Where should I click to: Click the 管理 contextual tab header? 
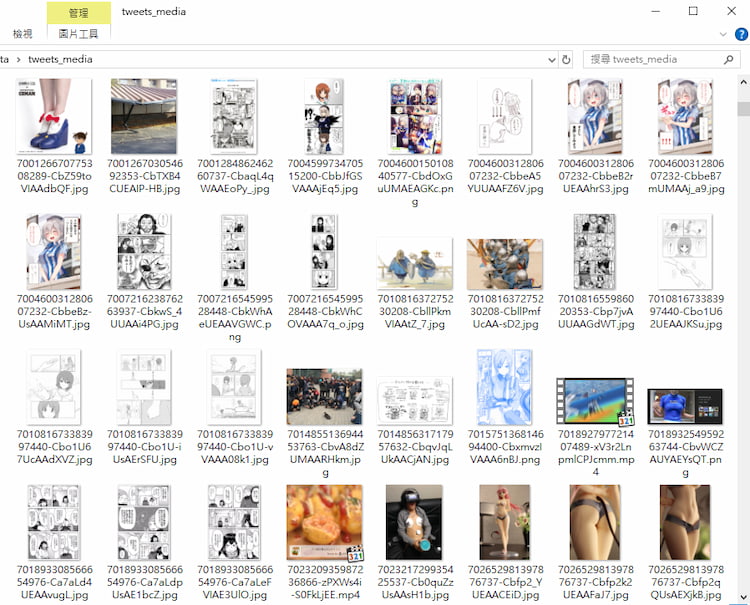click(78, 12)
